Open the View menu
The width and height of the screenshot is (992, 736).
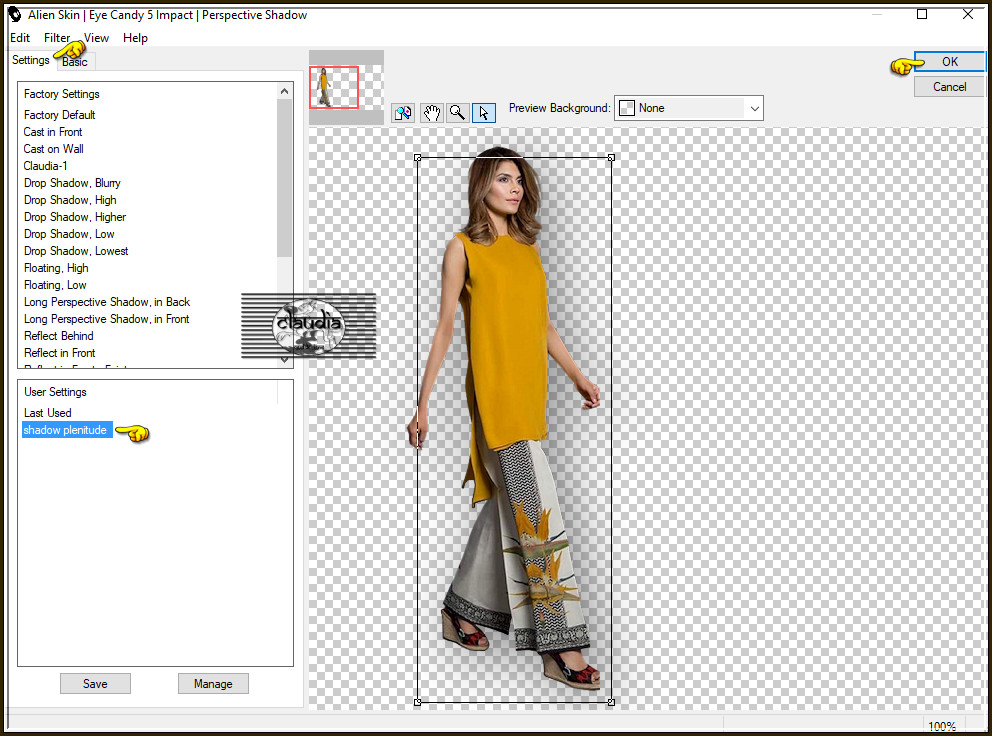pyautogui.click(x=96, y=38)
